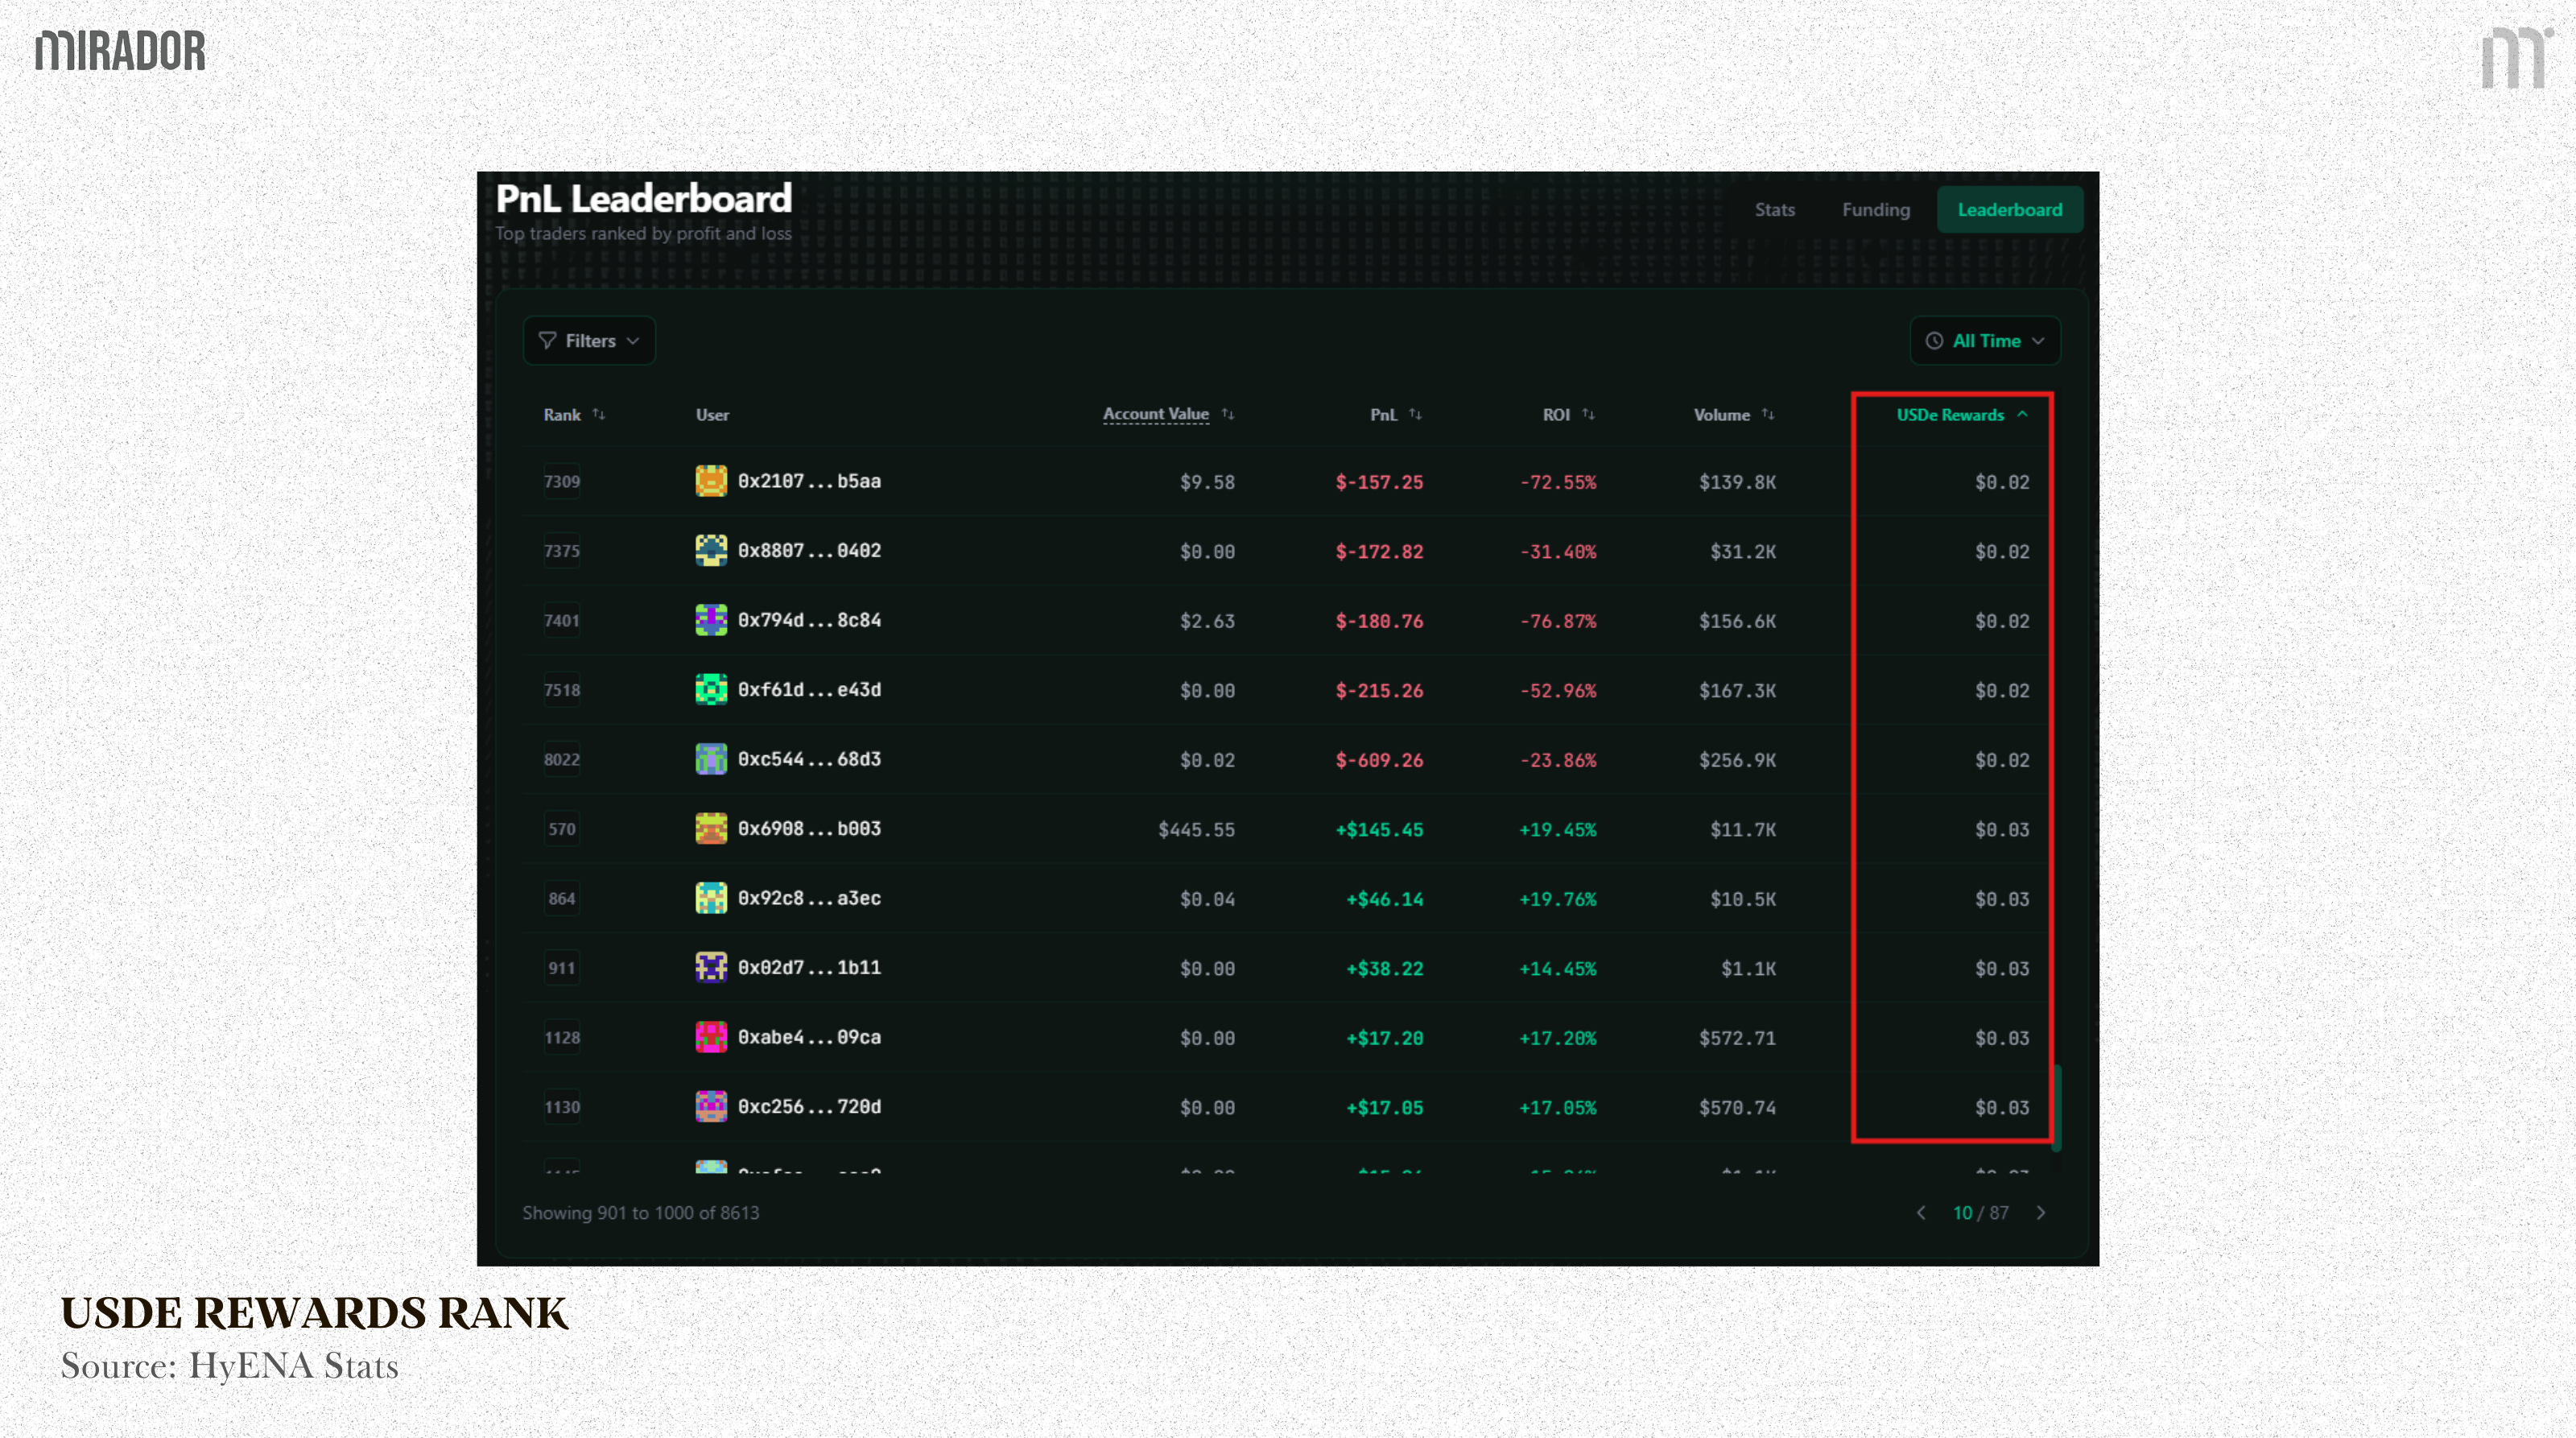The width and height of the screenshot is (2576, 1438).
Task: Open user address 0x6908...b003
Action: point(808,829)
